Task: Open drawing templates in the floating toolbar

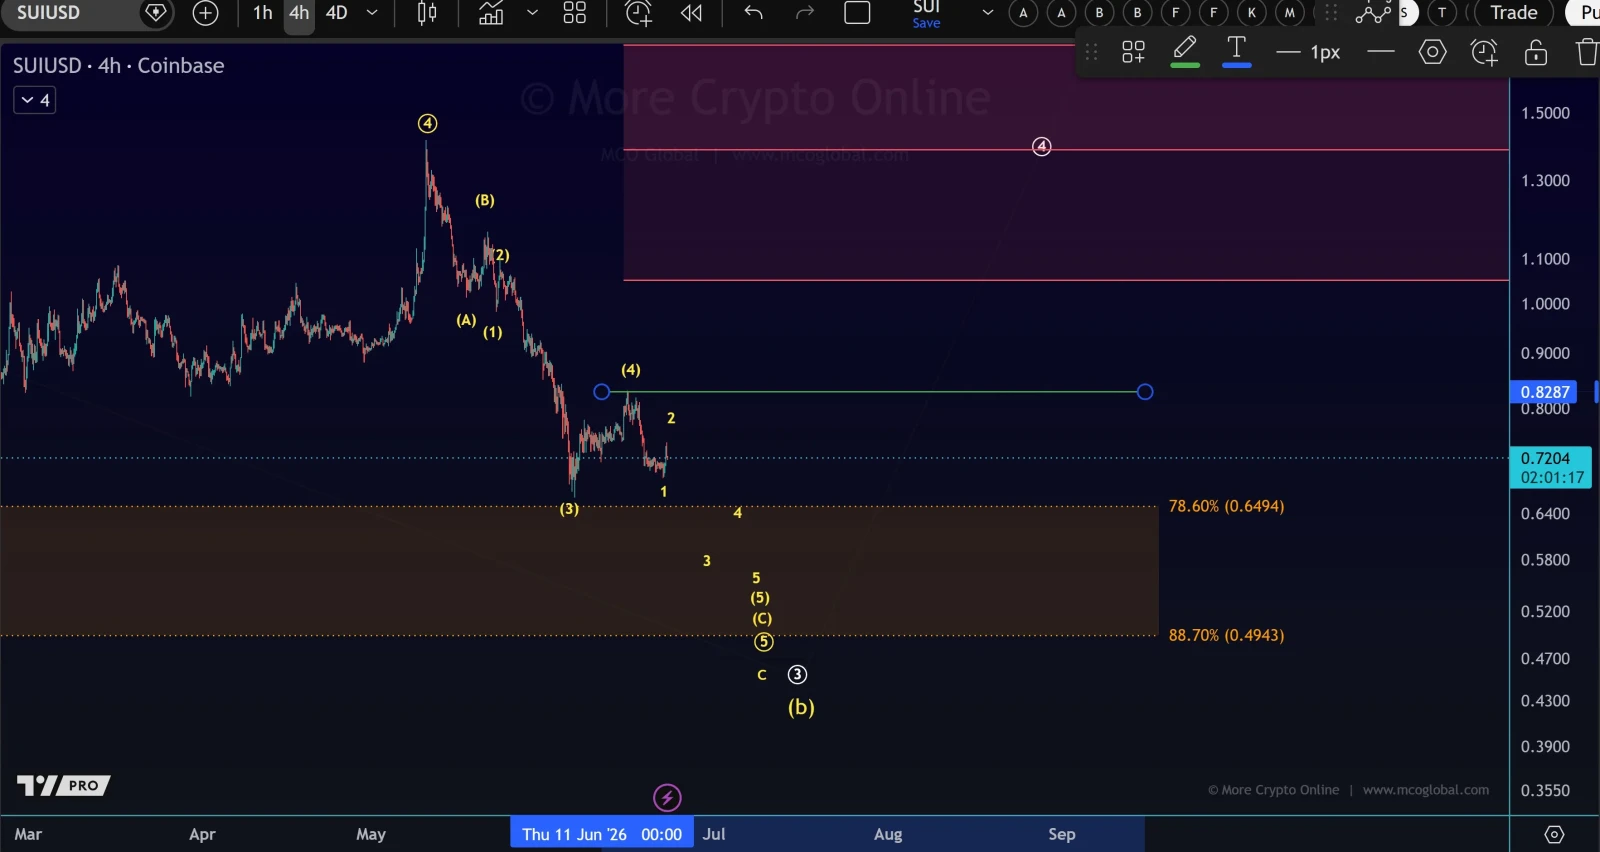Action: (x=1133, y=52)
